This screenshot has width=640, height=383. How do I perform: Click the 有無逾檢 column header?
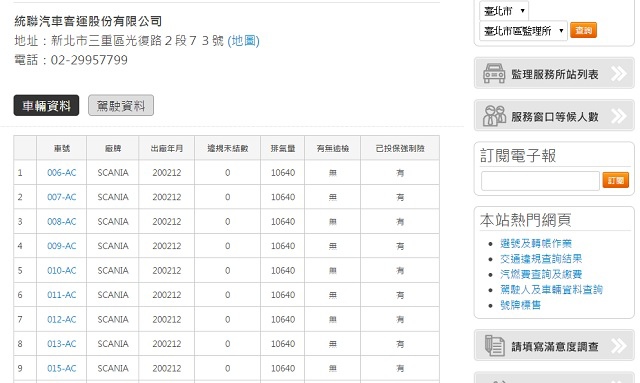click(x=333, y=148)
